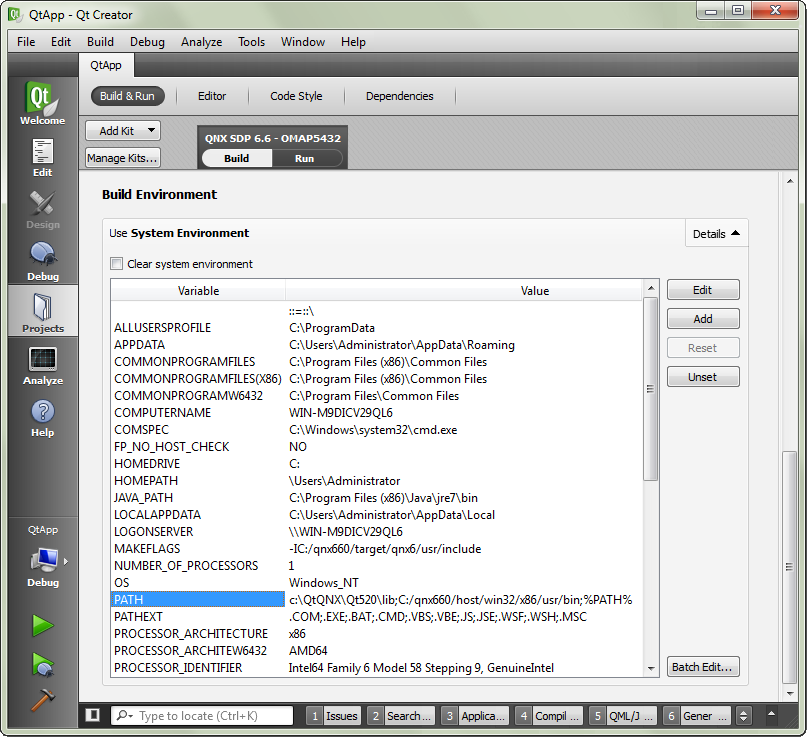This screenshot has height=737, width=807.
Task: Enable Clear system environment checkbox
Action: pos(117,264)
